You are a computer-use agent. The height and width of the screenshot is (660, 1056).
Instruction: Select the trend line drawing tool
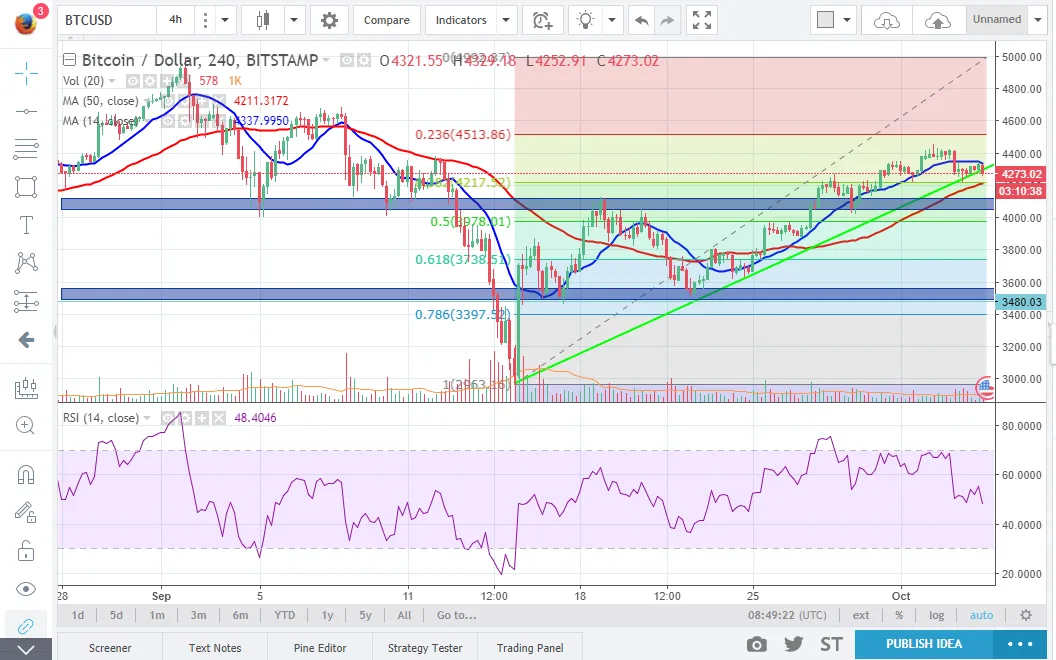(x=26, y=111)
